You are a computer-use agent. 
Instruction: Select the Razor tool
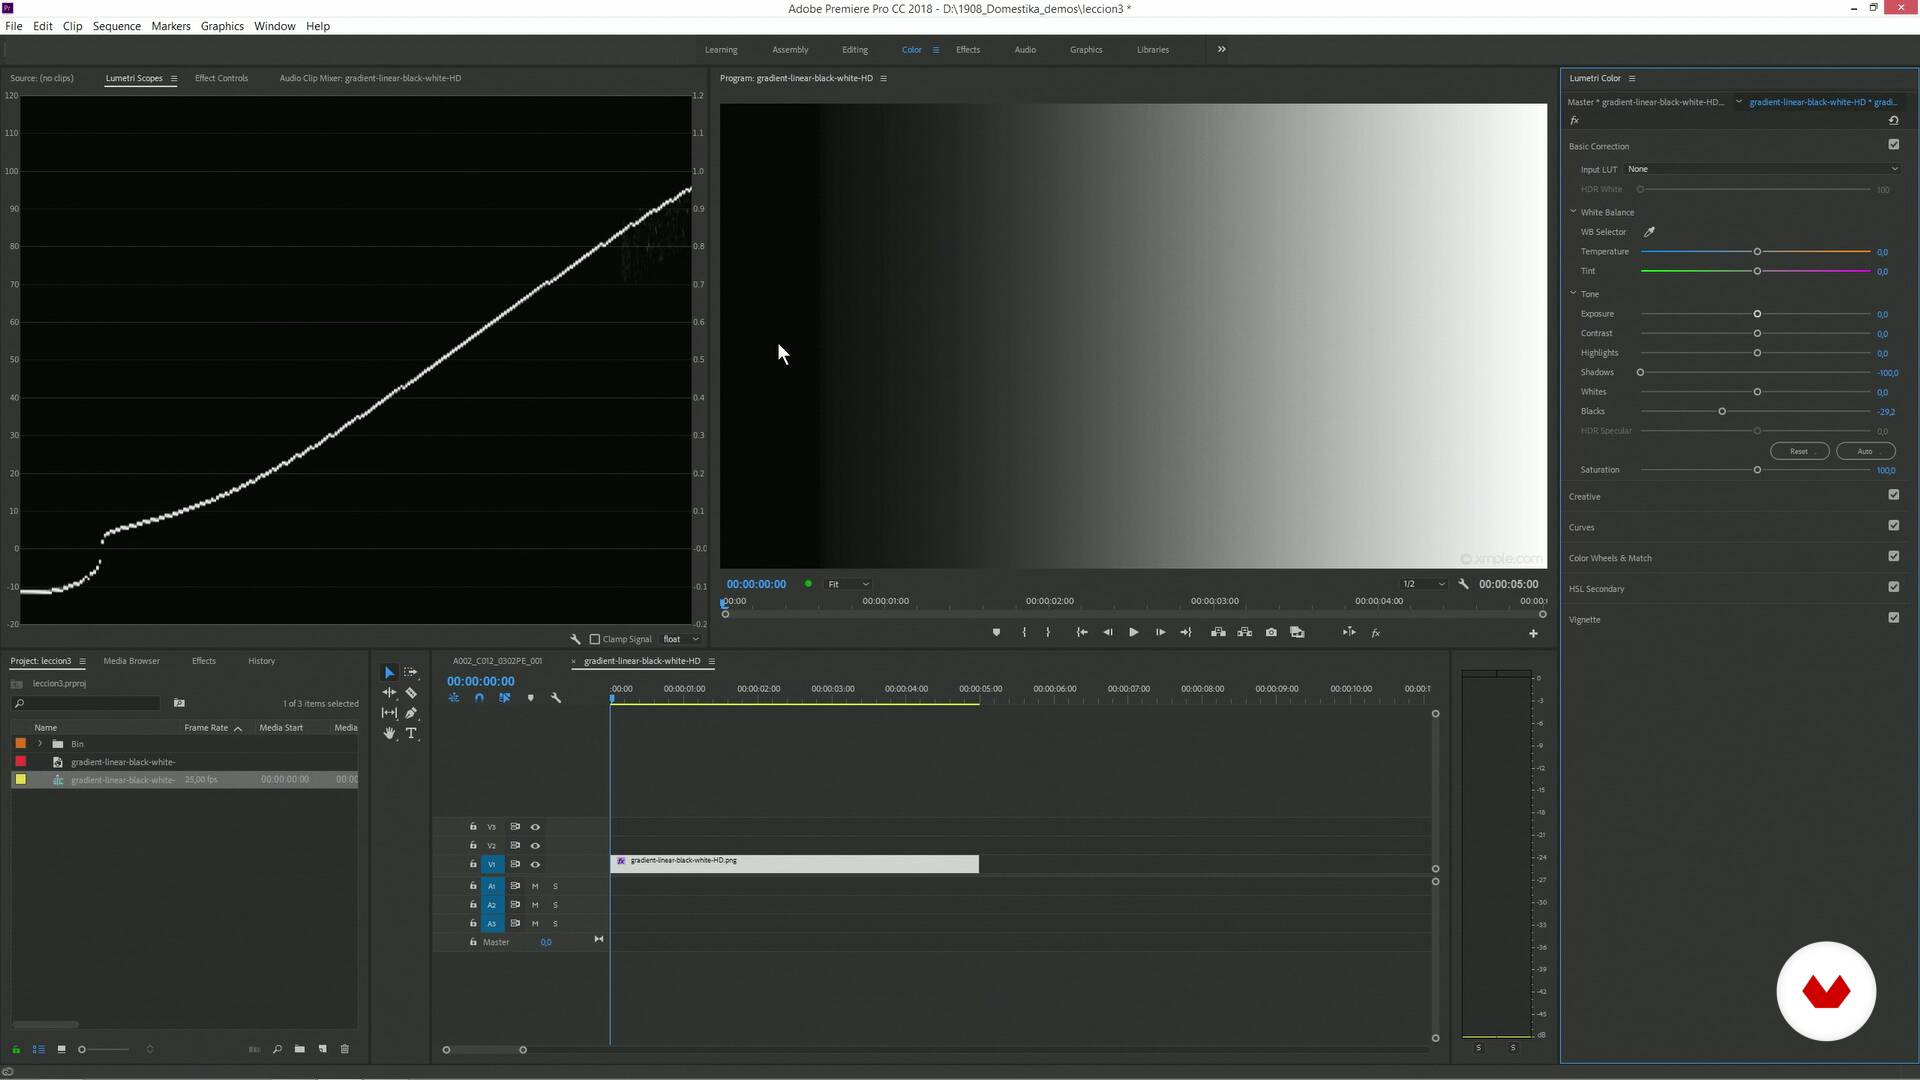(411, 693)
